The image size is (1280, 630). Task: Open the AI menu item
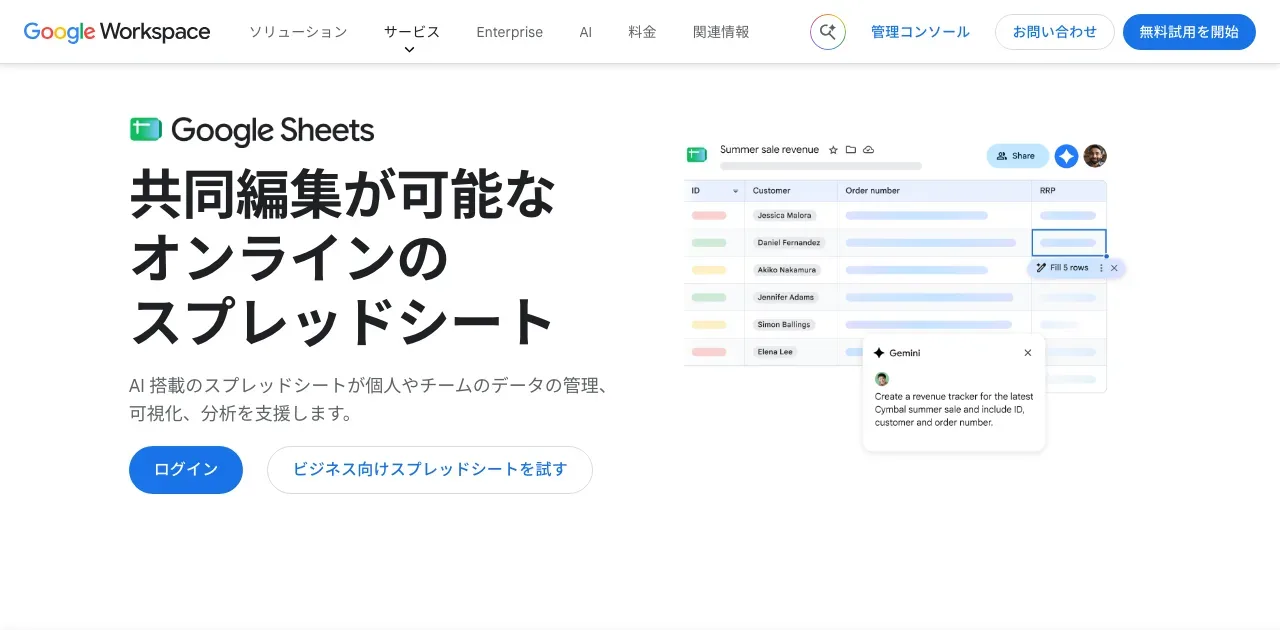click(586, 32)
